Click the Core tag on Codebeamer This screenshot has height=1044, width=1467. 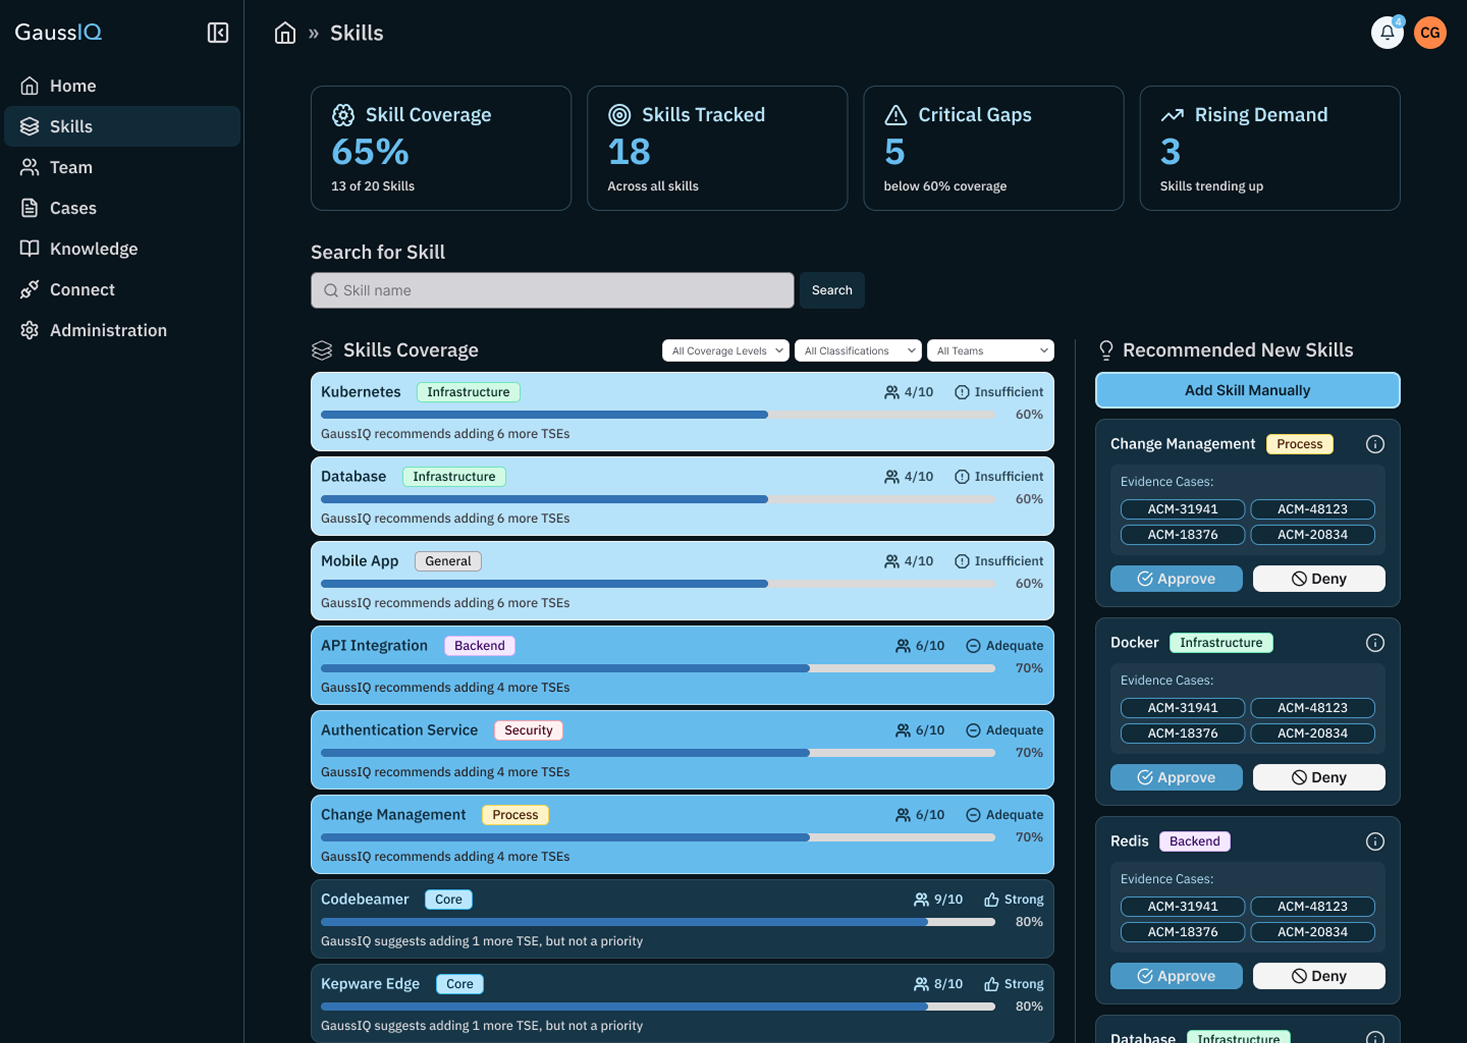[449, 900]
